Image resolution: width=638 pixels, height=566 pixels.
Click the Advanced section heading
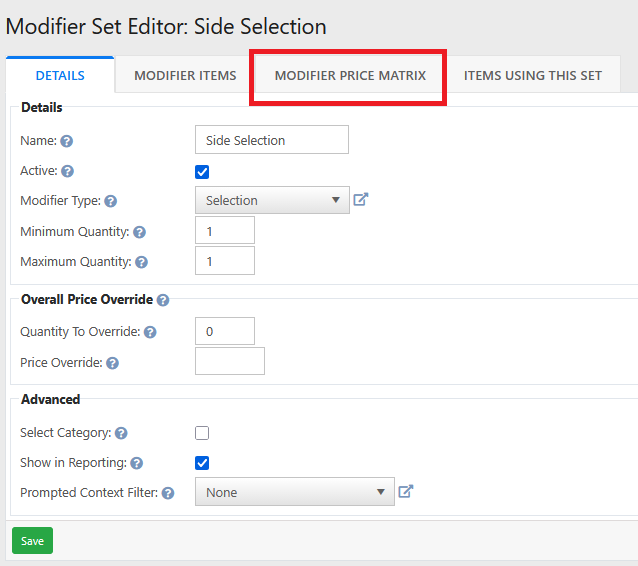click(50, 400)
